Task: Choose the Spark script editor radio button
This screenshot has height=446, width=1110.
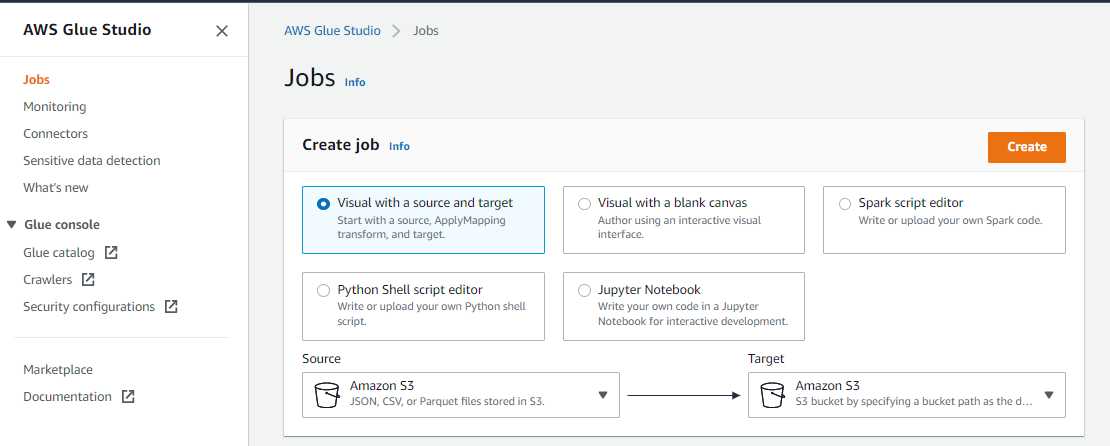Action: [x=845, y=204]
